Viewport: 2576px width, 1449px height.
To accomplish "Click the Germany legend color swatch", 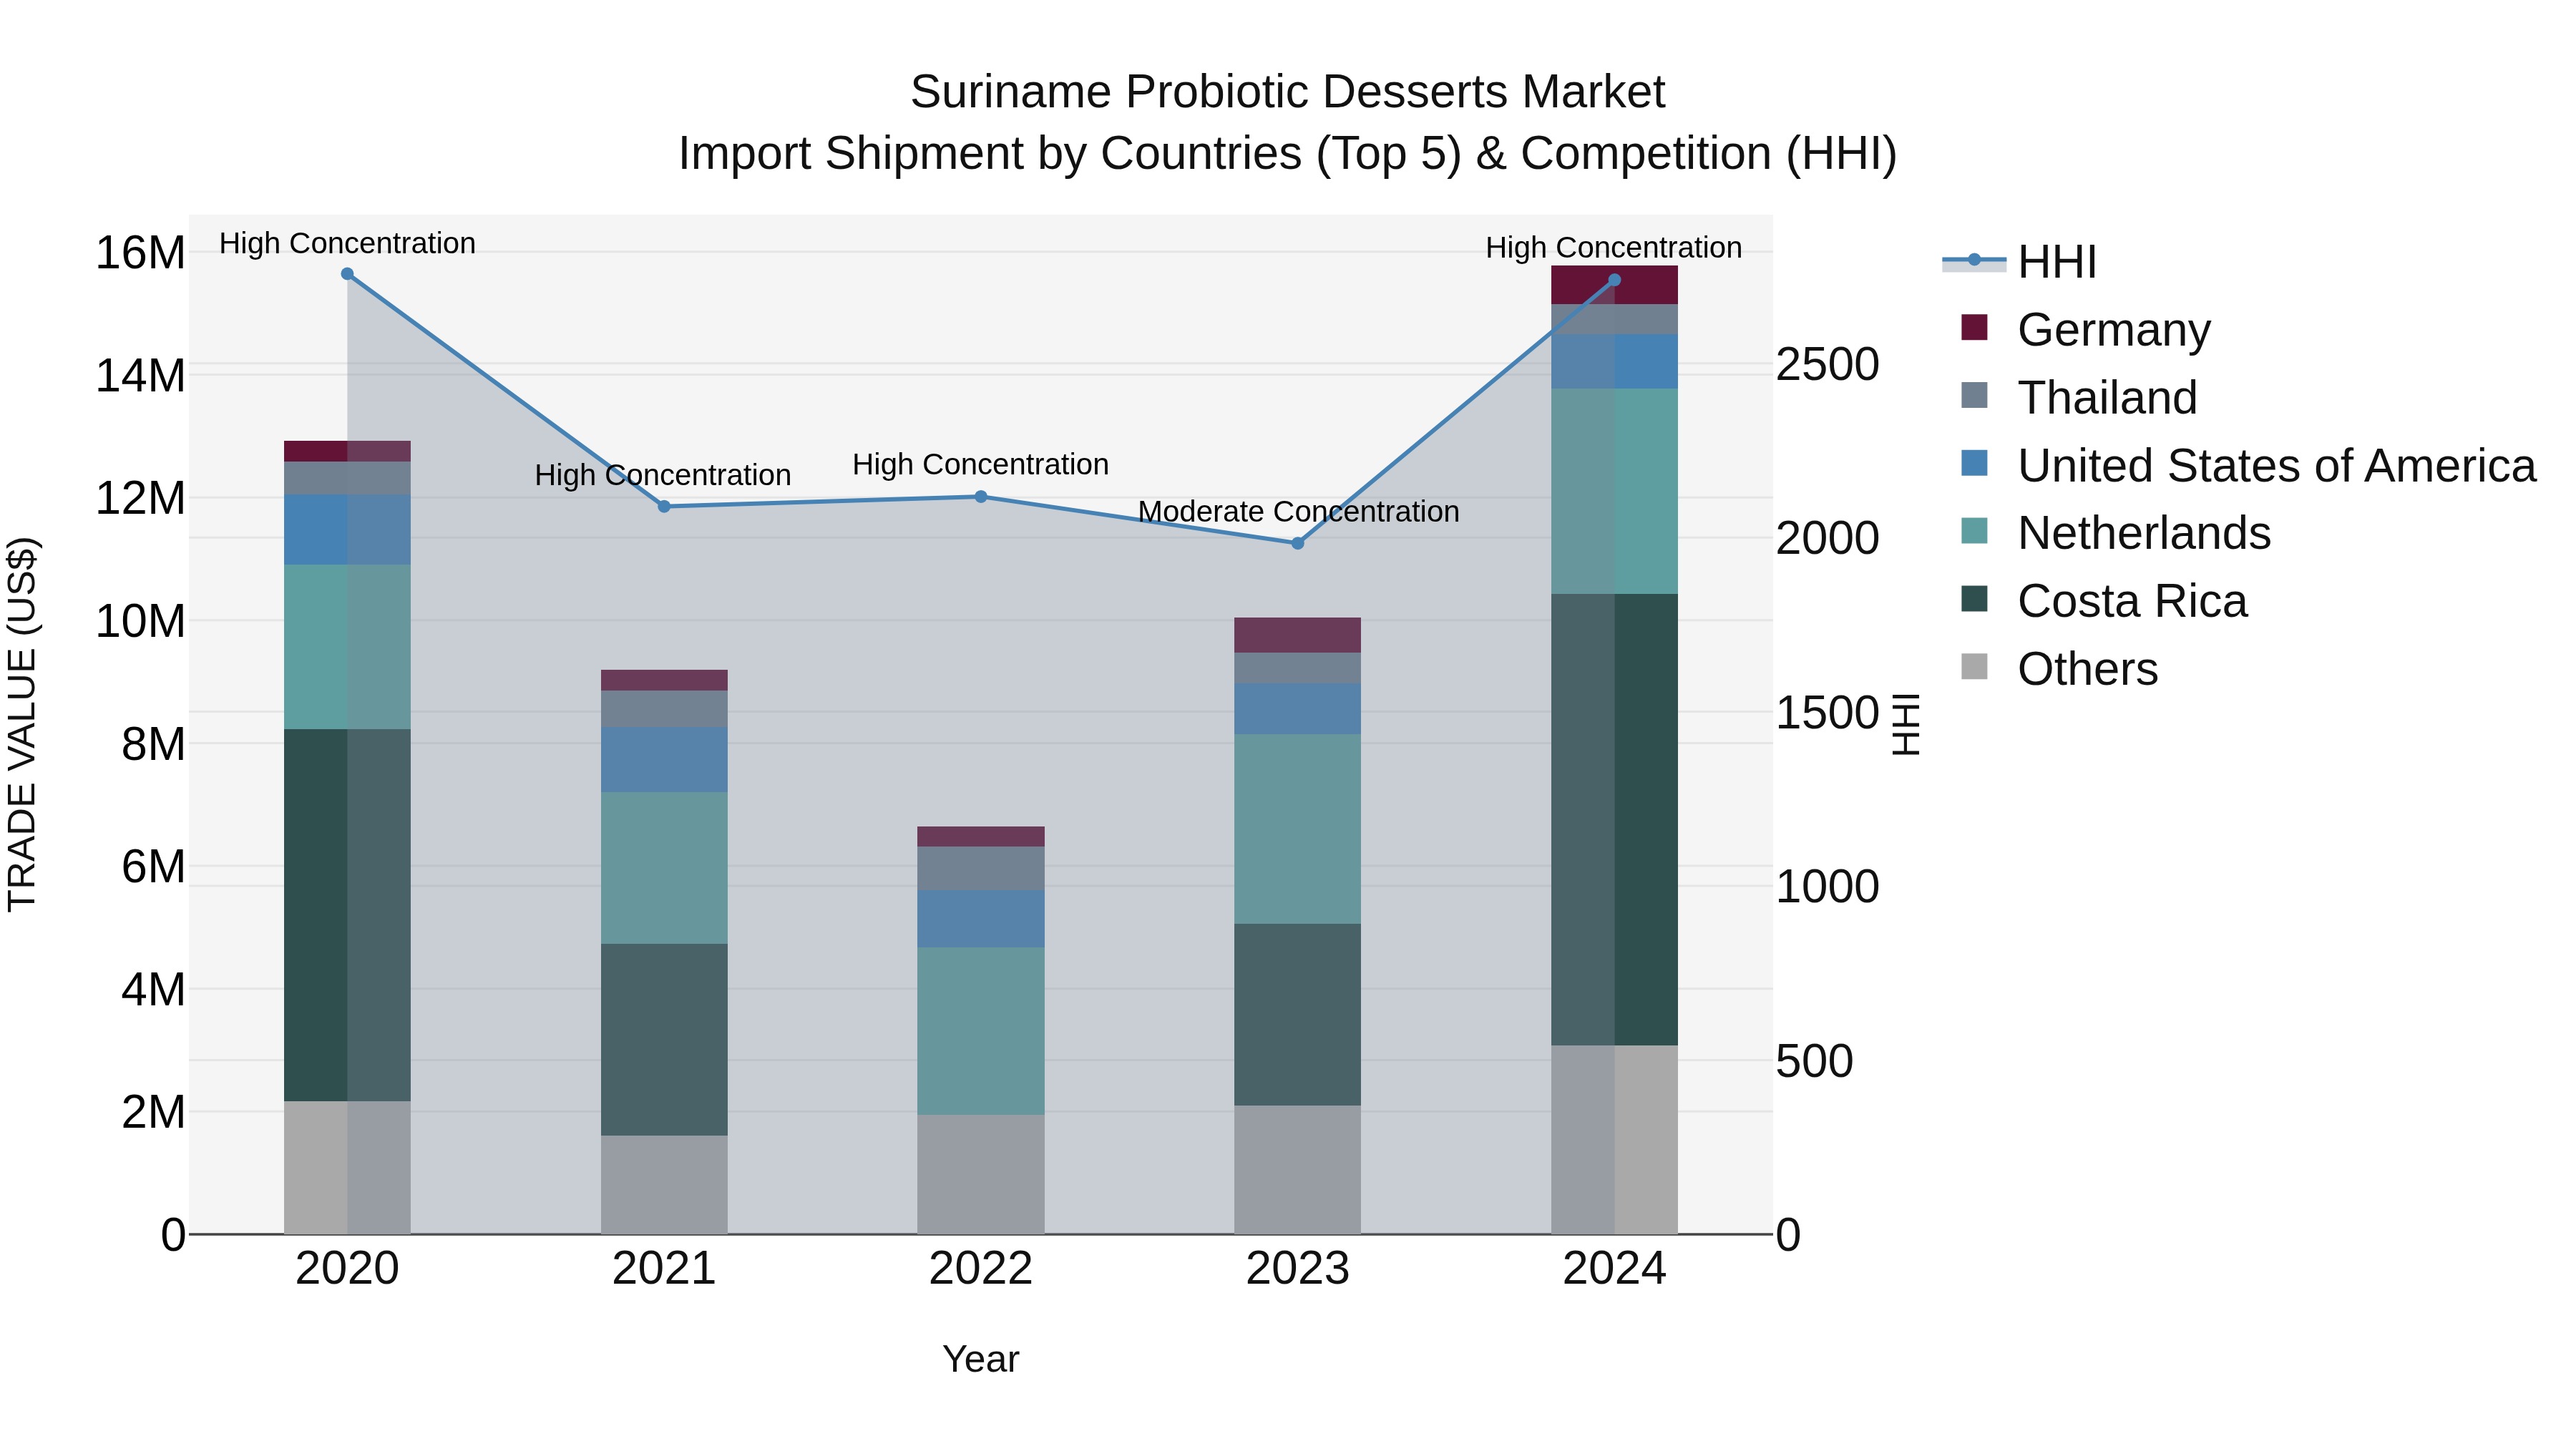I will (x=1974, y=327).
